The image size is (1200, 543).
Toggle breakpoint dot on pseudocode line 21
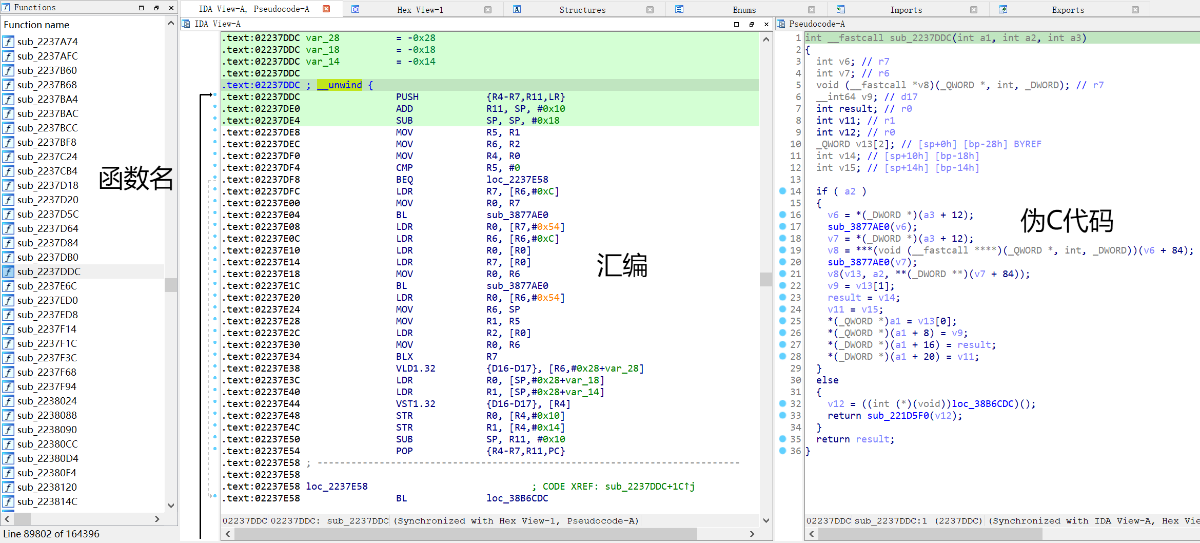pos(782,274)
